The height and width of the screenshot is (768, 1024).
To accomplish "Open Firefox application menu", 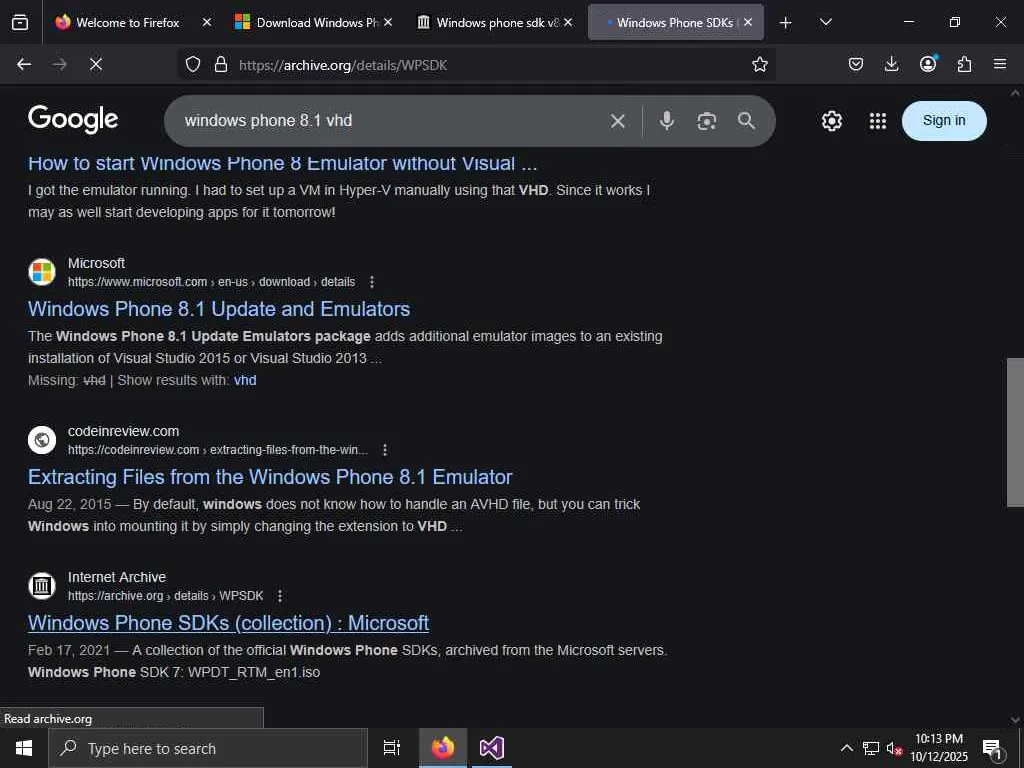I will [x=1000, y=64].
